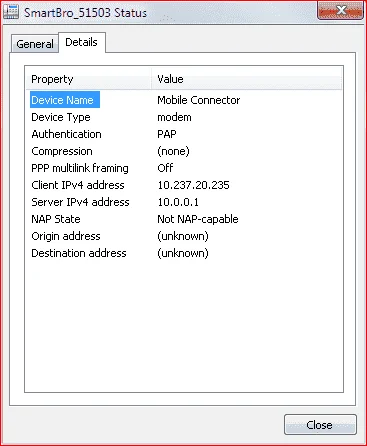Select the Server IPv4 address property
The width and height of the screenshot is (367, 446).
click(x=80, y=202)
